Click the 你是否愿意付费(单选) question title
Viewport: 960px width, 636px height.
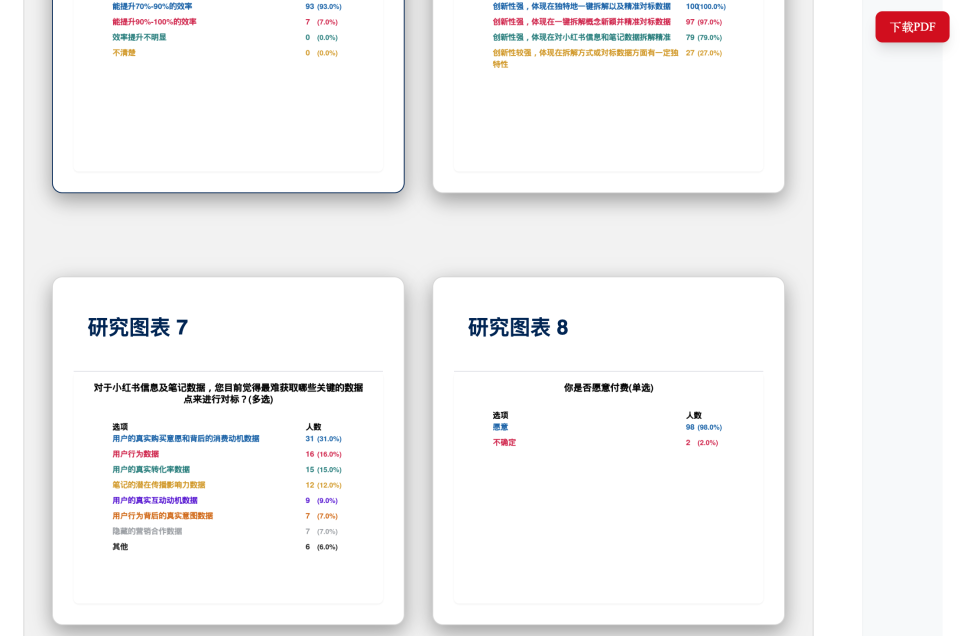[608, 388]
